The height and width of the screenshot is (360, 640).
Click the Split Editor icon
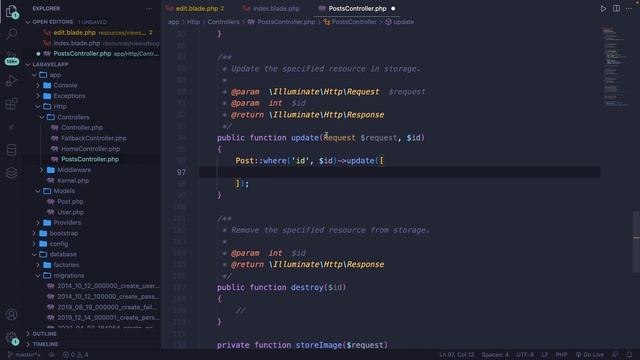coord(616,9)
